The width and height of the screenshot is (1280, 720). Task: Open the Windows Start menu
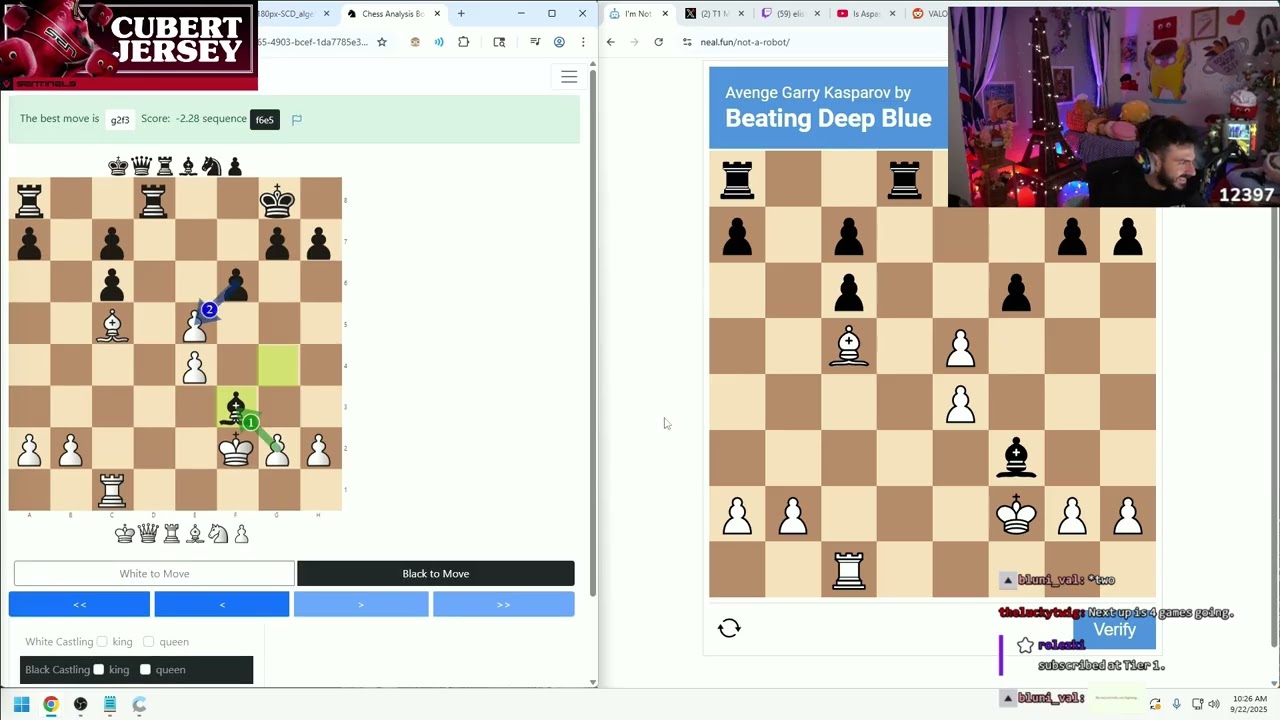pyautogui.click(x=21, y=704)
